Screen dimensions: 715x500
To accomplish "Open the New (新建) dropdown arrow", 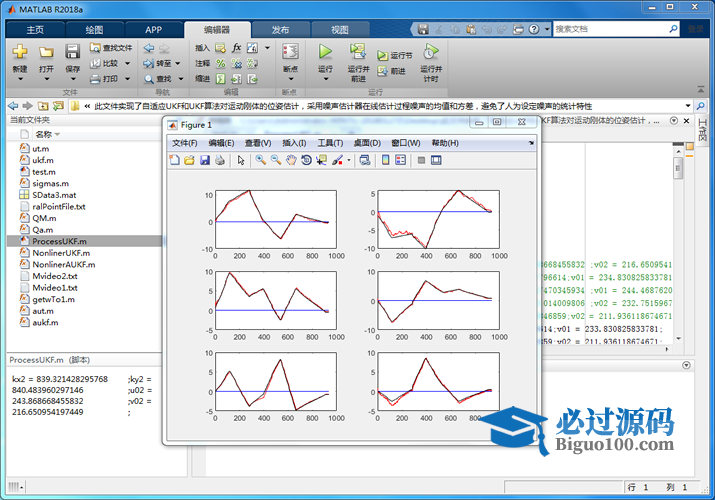I will tap(20, 79).
